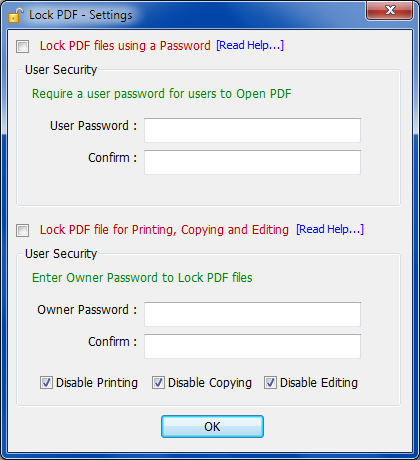This screenshot has height=460, width=420.
Task: Enable Lock PDF files using a Password checkbox
Action: [x=23, y=46]
